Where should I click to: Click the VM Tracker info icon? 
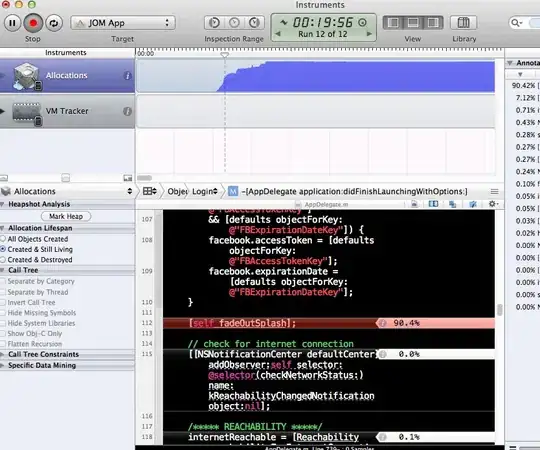tap(127, 111)
